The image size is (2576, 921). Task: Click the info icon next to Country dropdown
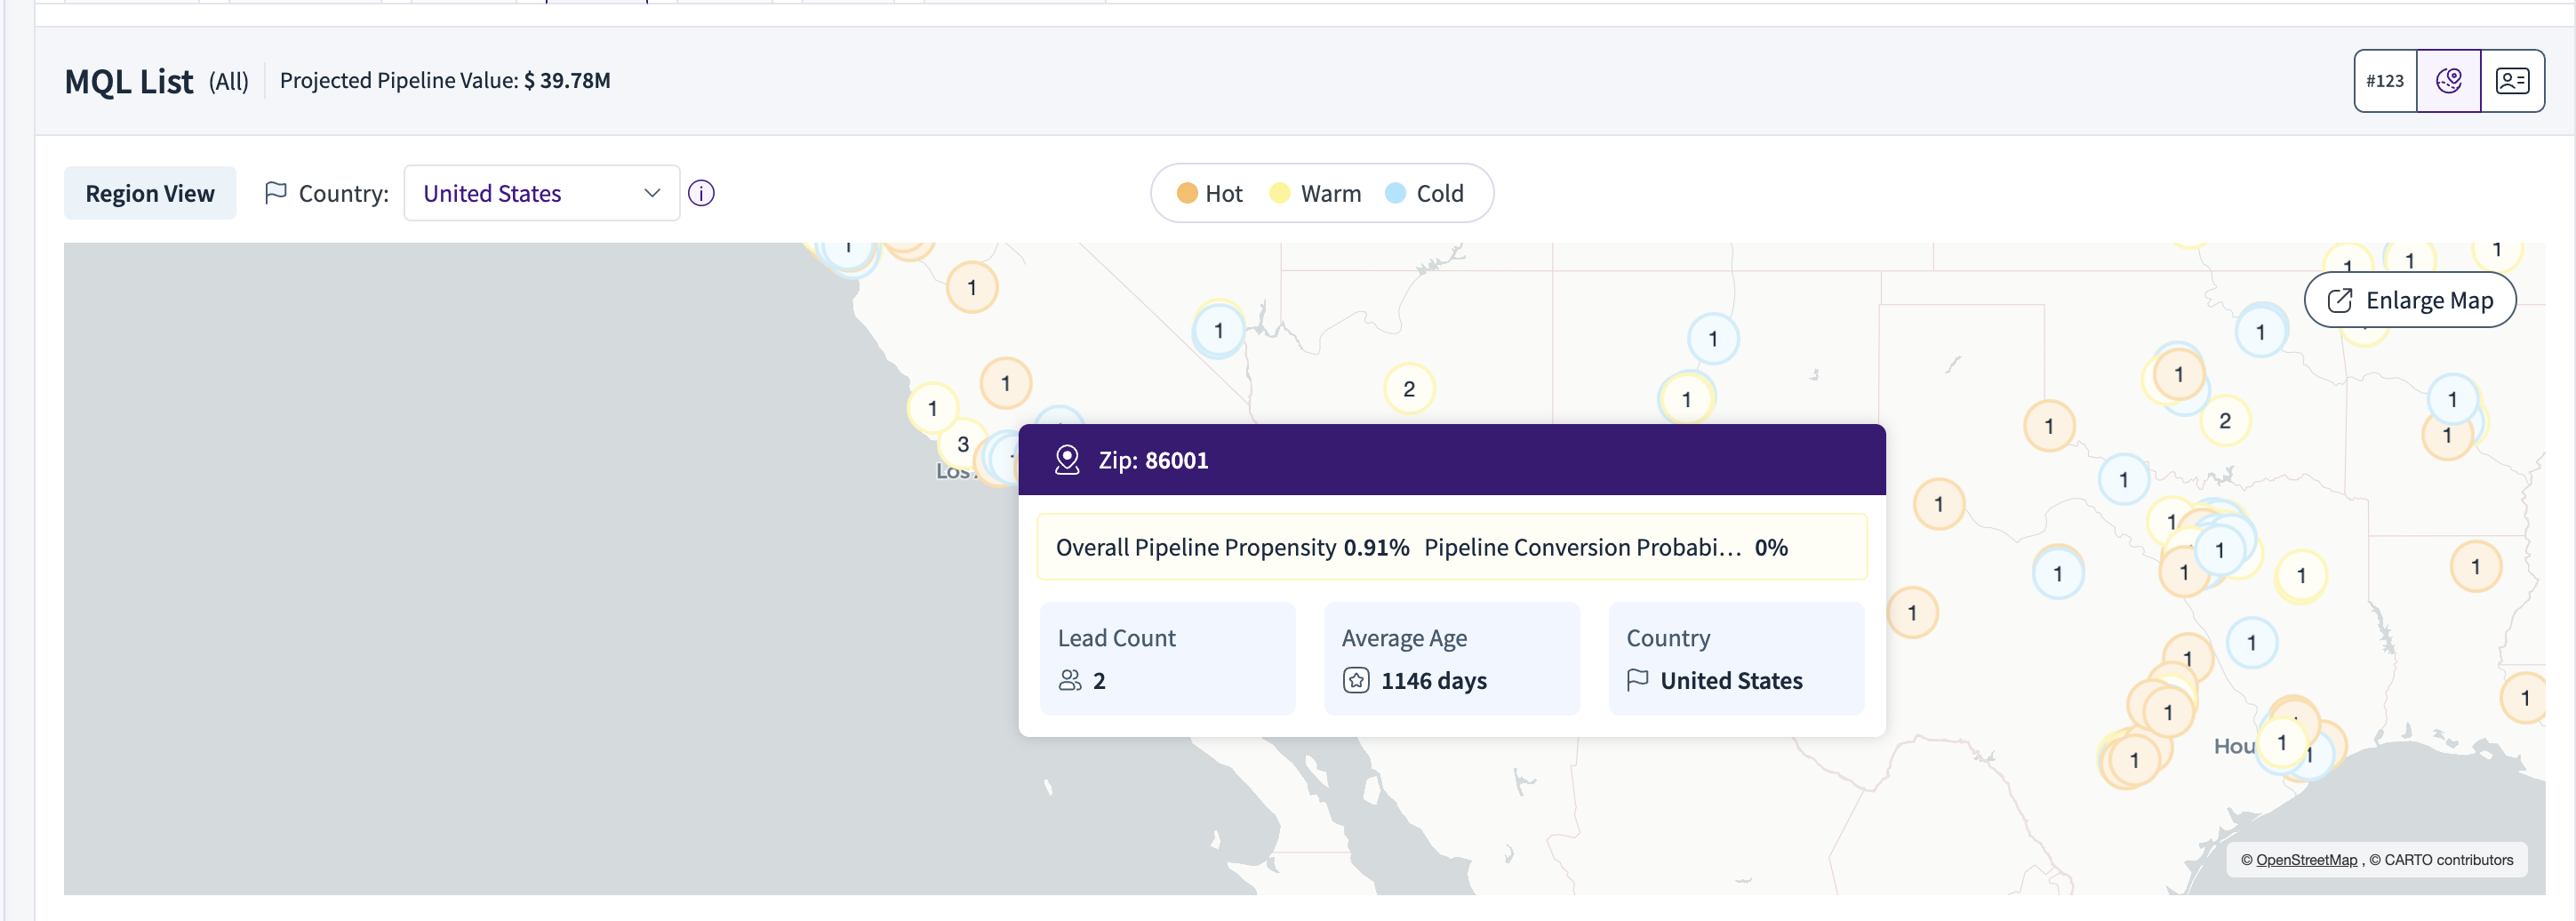tap(701, 193)
